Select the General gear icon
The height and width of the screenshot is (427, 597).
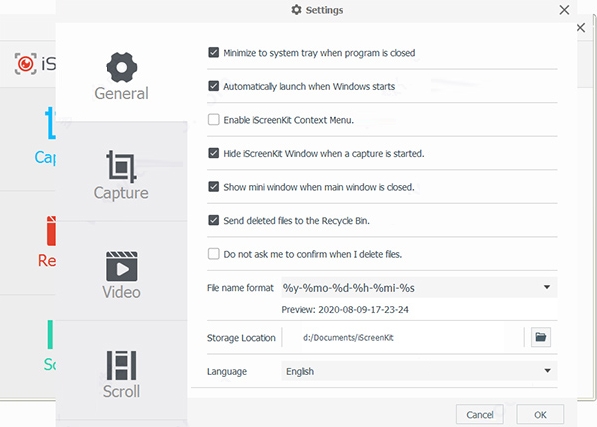coord(121,67)
